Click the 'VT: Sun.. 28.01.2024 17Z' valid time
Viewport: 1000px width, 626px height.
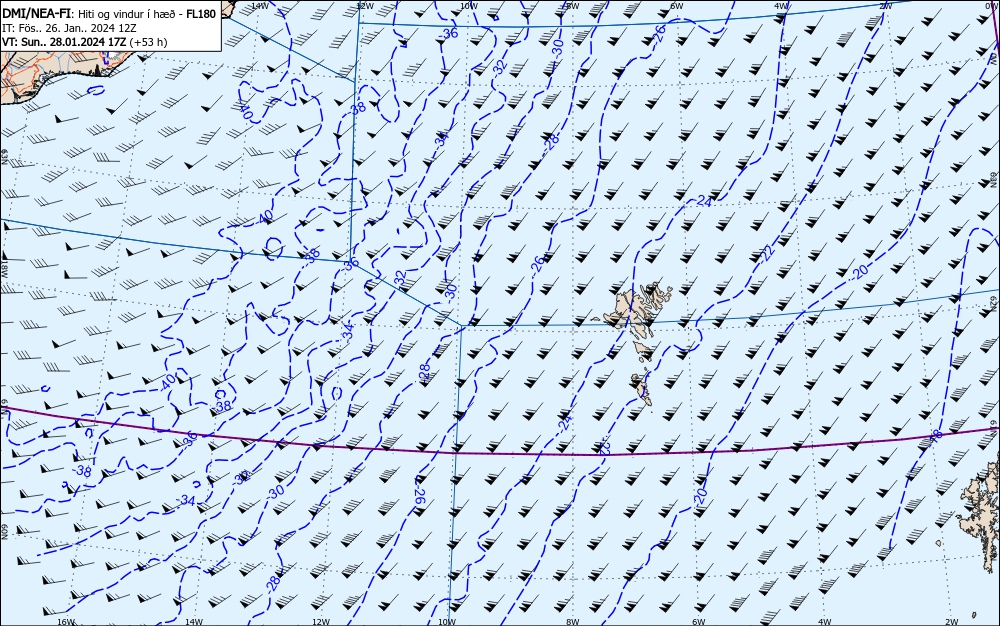coord(64,42)
